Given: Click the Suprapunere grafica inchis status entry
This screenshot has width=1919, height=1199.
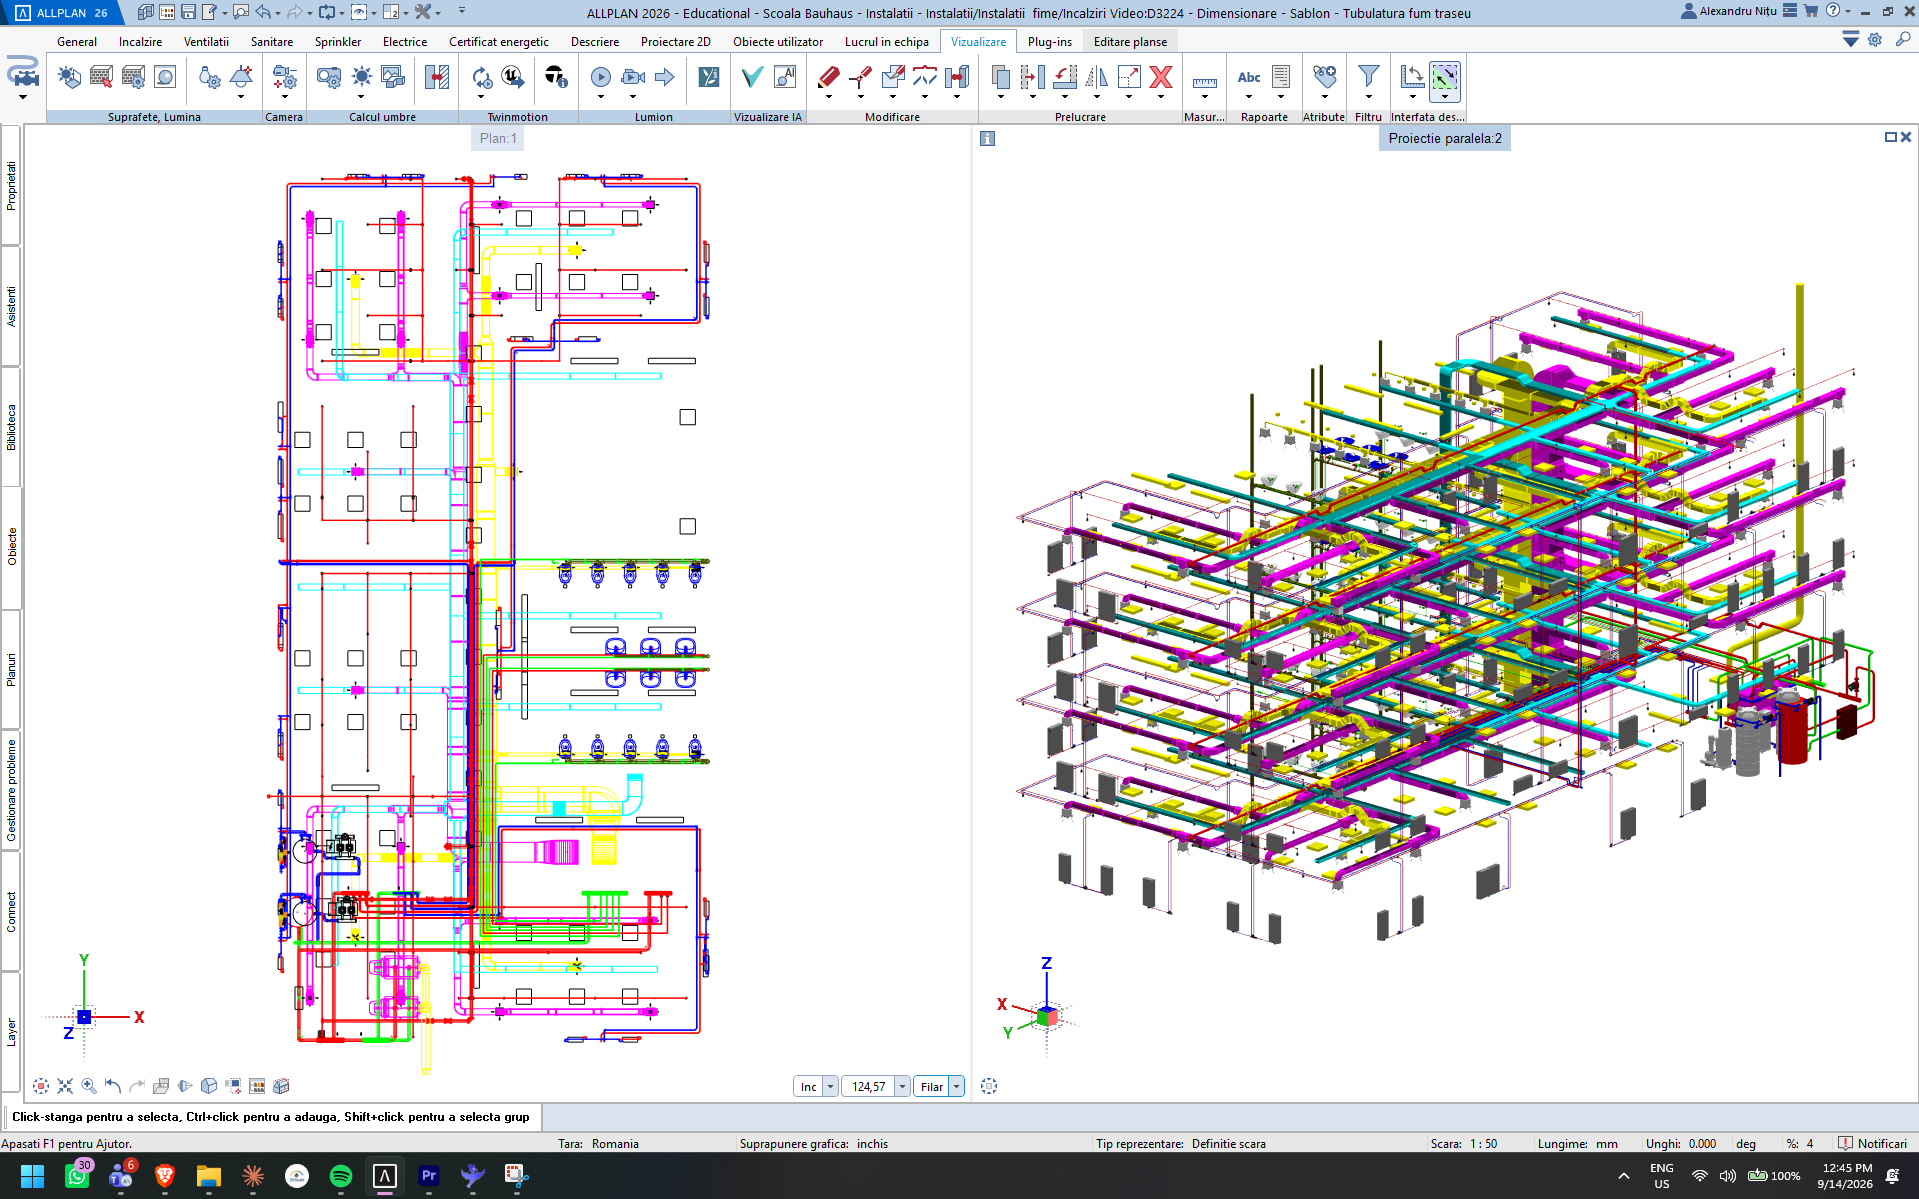Looking at the screenshot, I should [x=813, y=1143].
